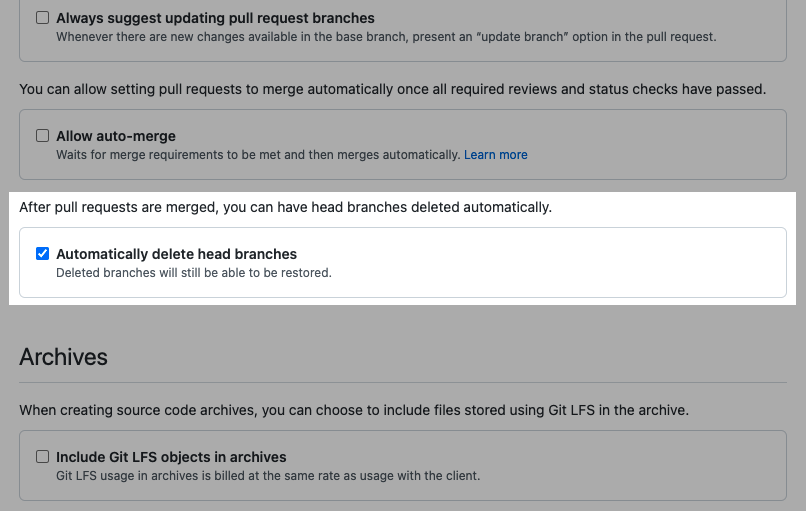Click the Archives section heading

63,357
